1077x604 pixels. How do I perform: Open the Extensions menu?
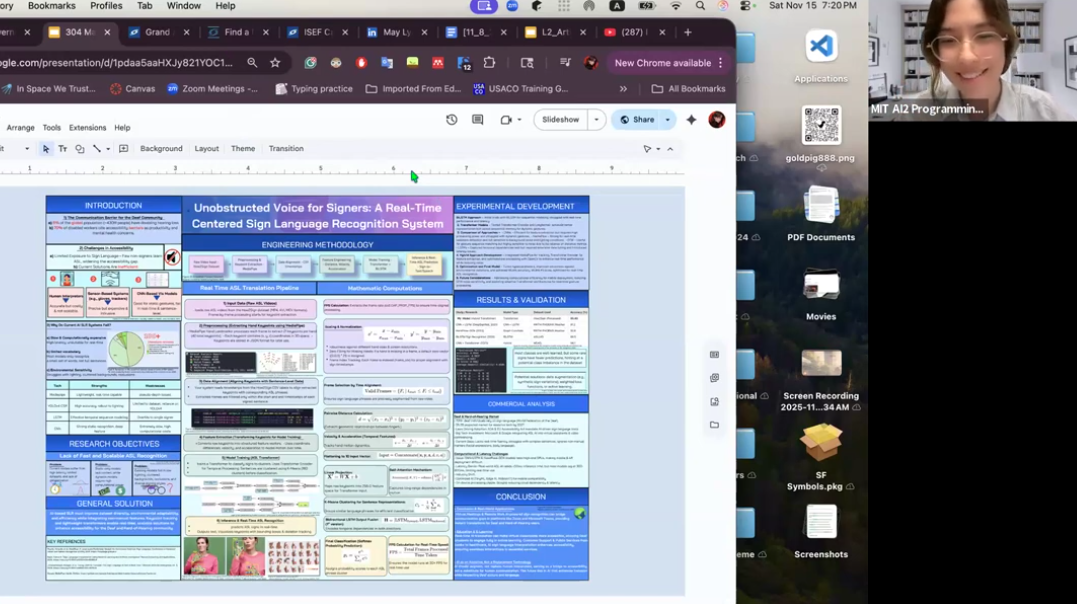tap(87, 128)
